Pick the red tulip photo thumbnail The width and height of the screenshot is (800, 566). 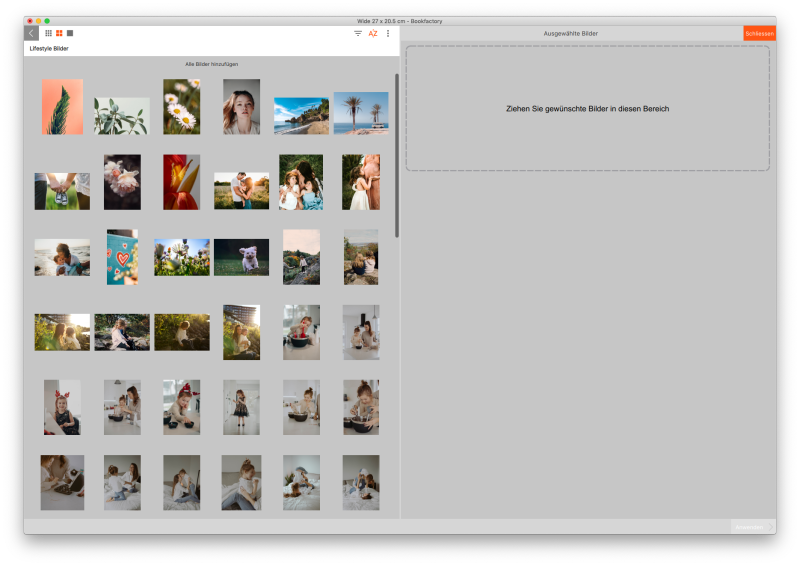[x=181, y=182]
